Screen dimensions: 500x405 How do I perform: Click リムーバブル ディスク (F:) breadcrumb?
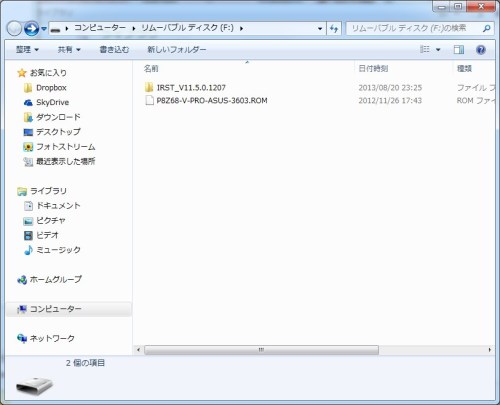(187, 28)
